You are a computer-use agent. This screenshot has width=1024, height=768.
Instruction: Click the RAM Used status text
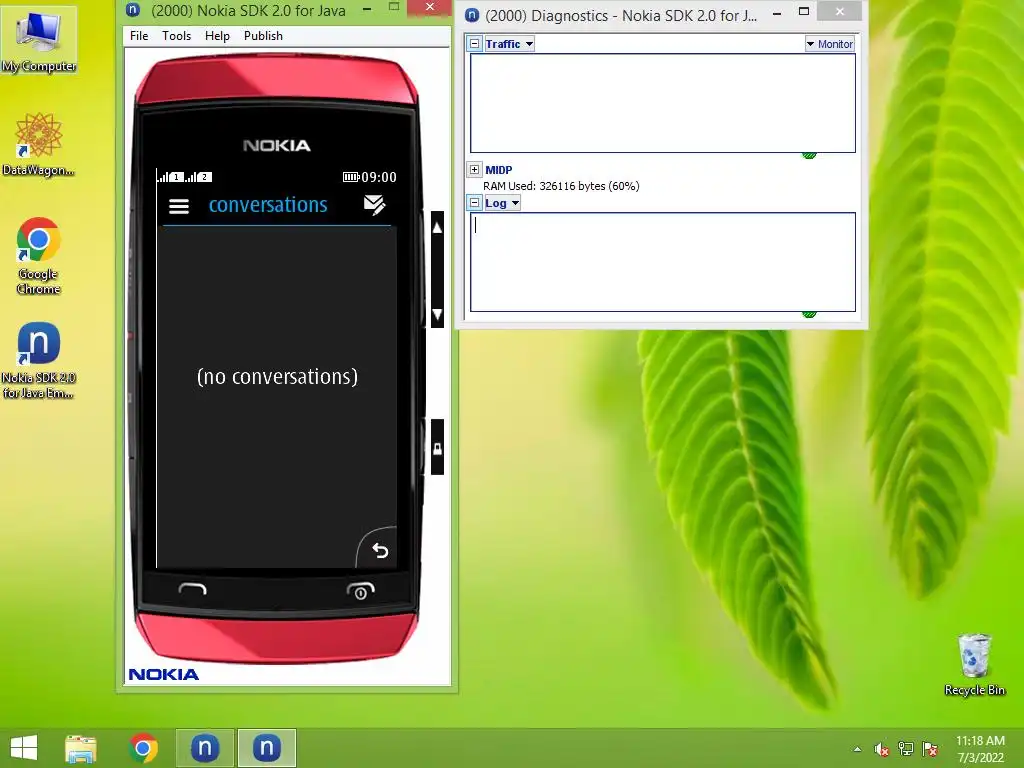(561, 186)
